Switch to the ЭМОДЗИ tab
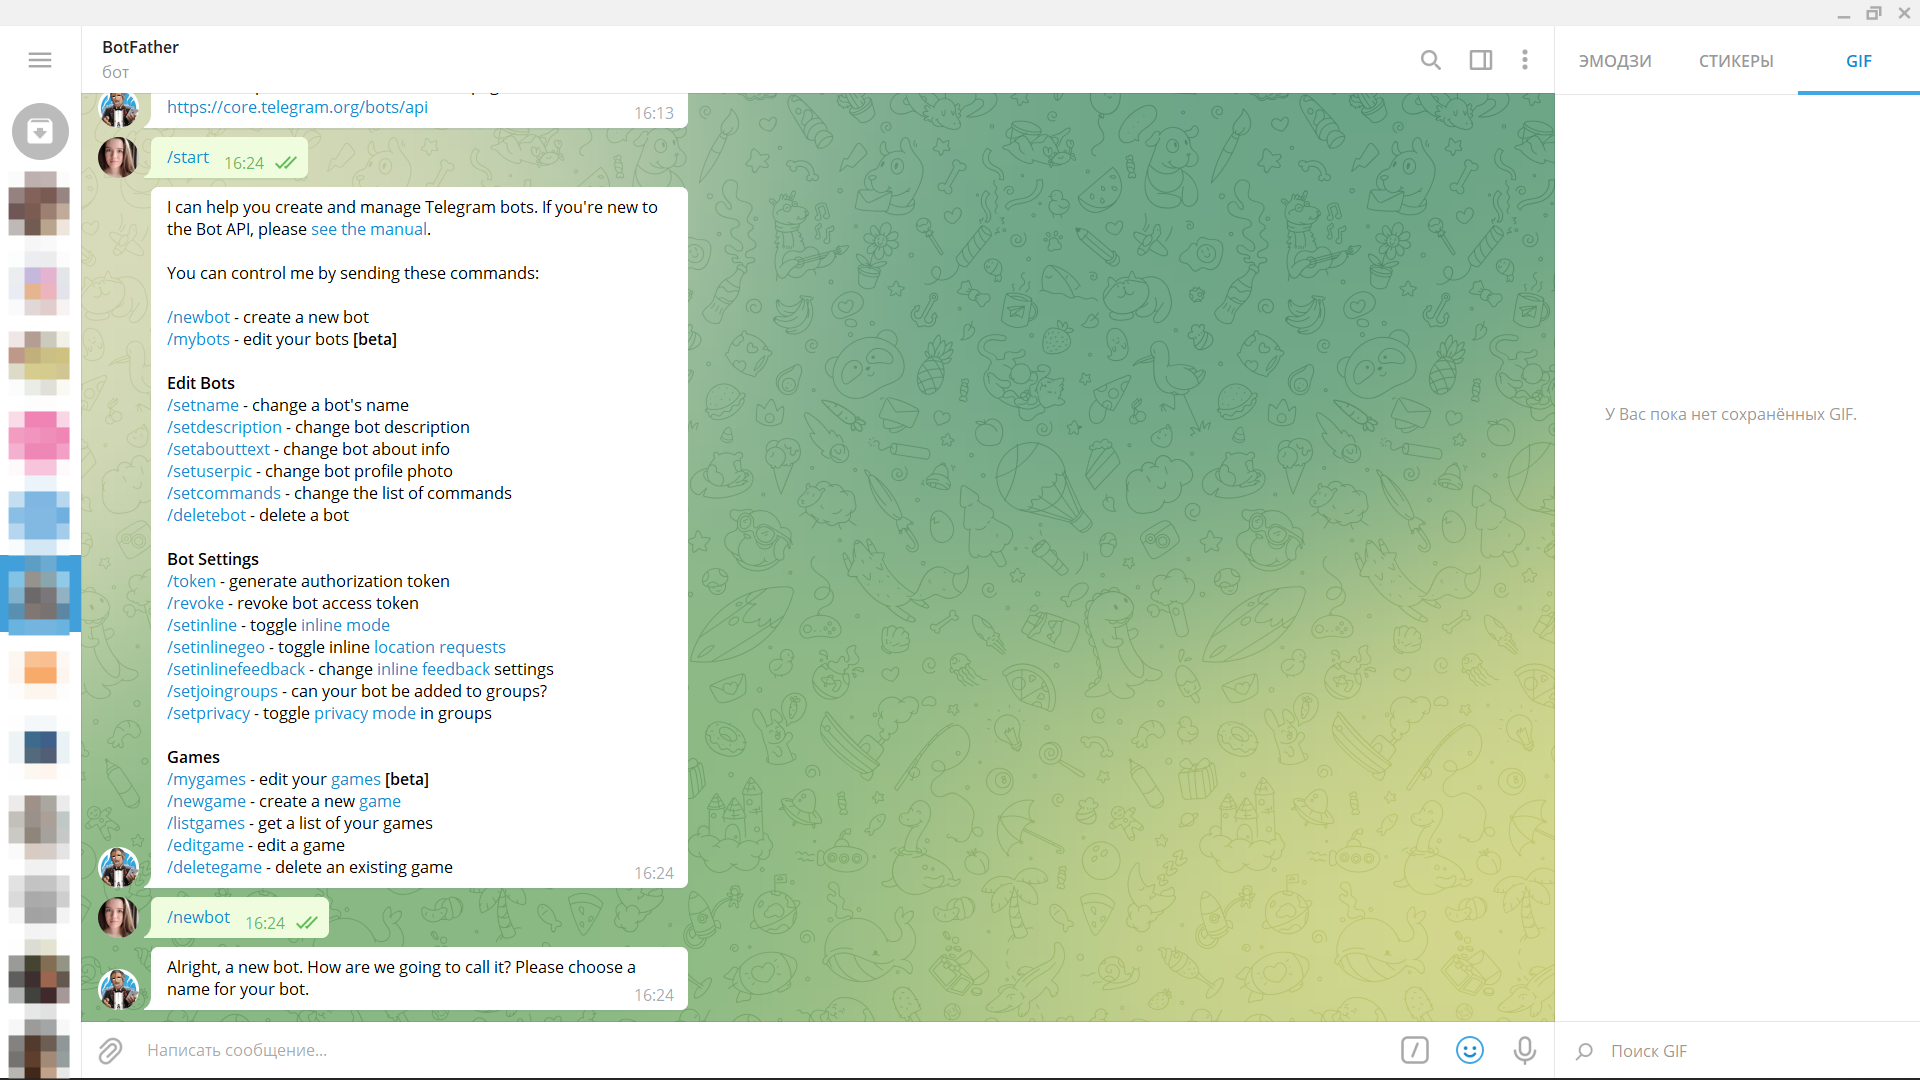 point(1615,61)
